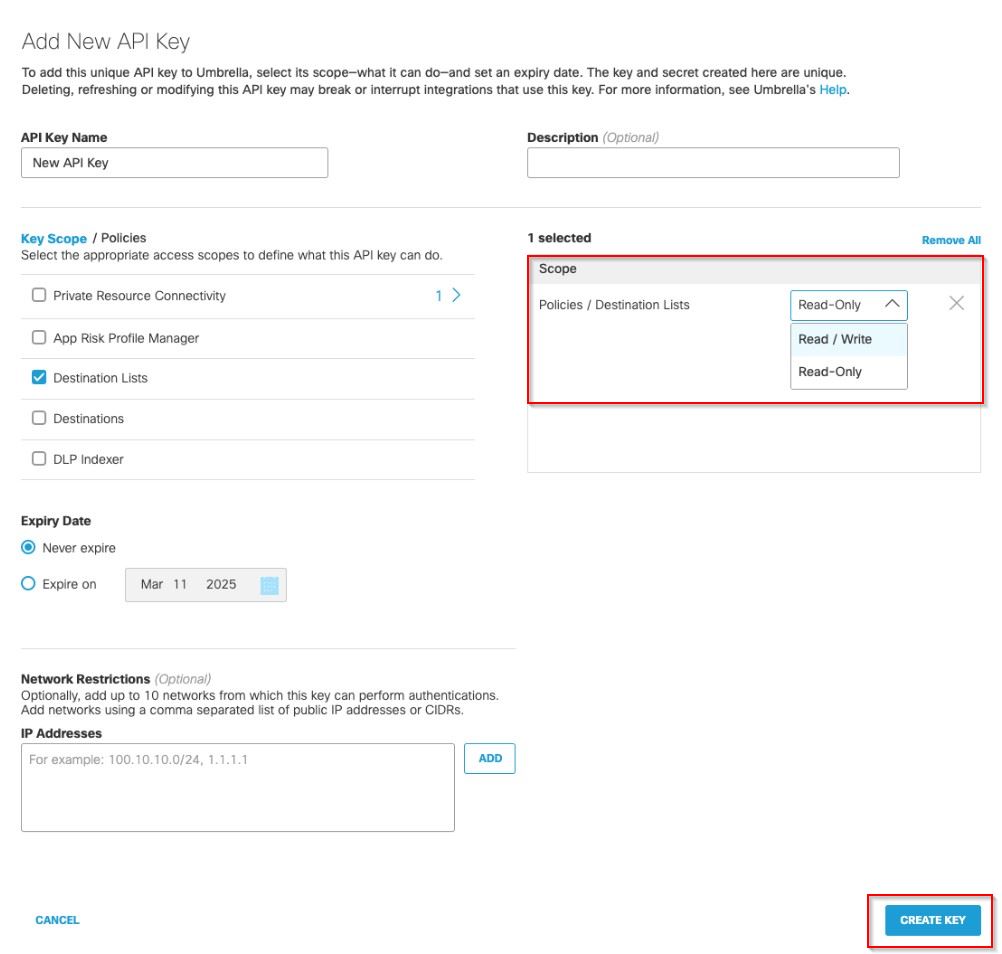
Task: Click the Add button for IP addresses
Action: (489, 759)
